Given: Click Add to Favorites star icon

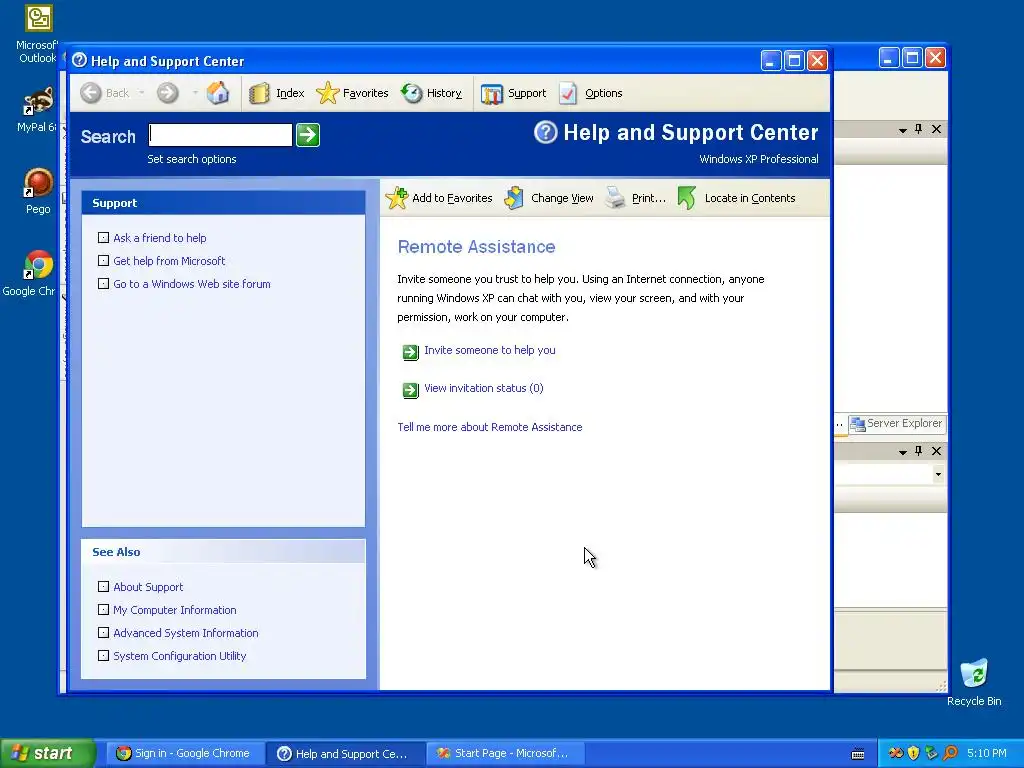Looking at the screenshot, I should tap(396, 198).
